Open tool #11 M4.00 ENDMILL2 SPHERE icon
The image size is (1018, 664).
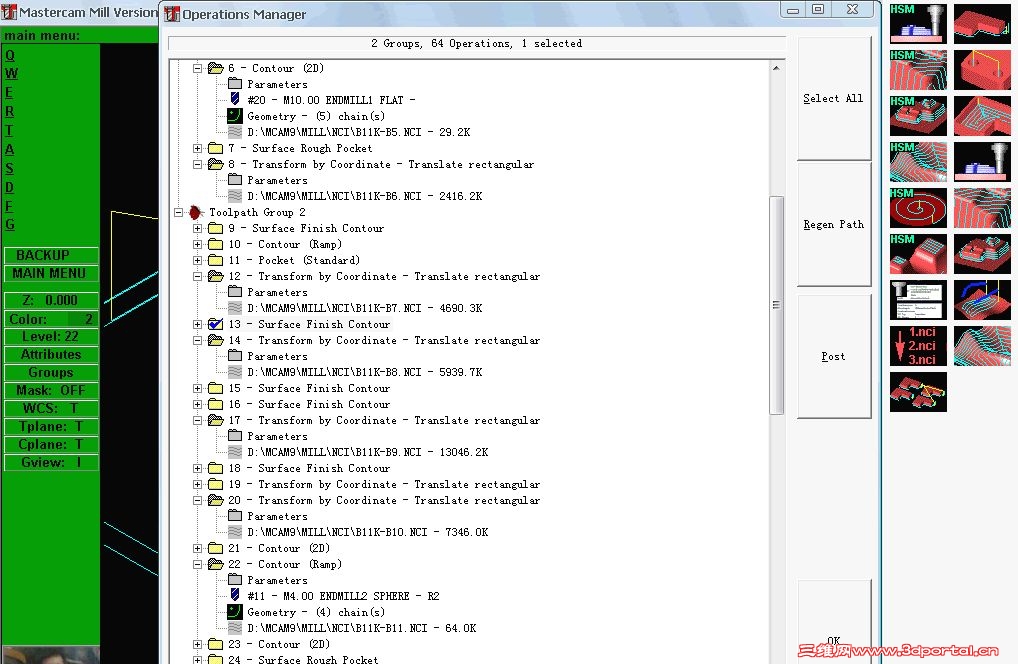[235, 595]
